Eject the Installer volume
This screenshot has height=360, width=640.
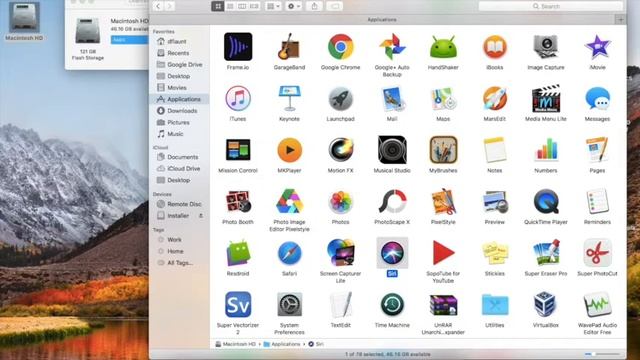(201, 216)
